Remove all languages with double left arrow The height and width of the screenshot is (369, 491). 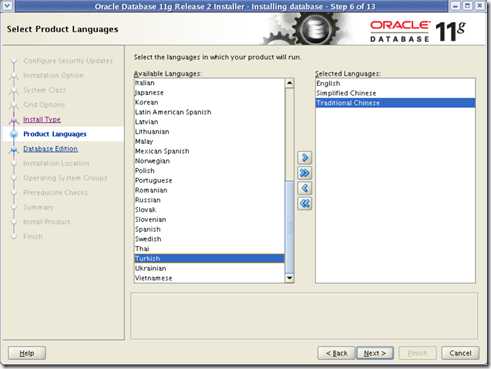(x=304, y=203)
